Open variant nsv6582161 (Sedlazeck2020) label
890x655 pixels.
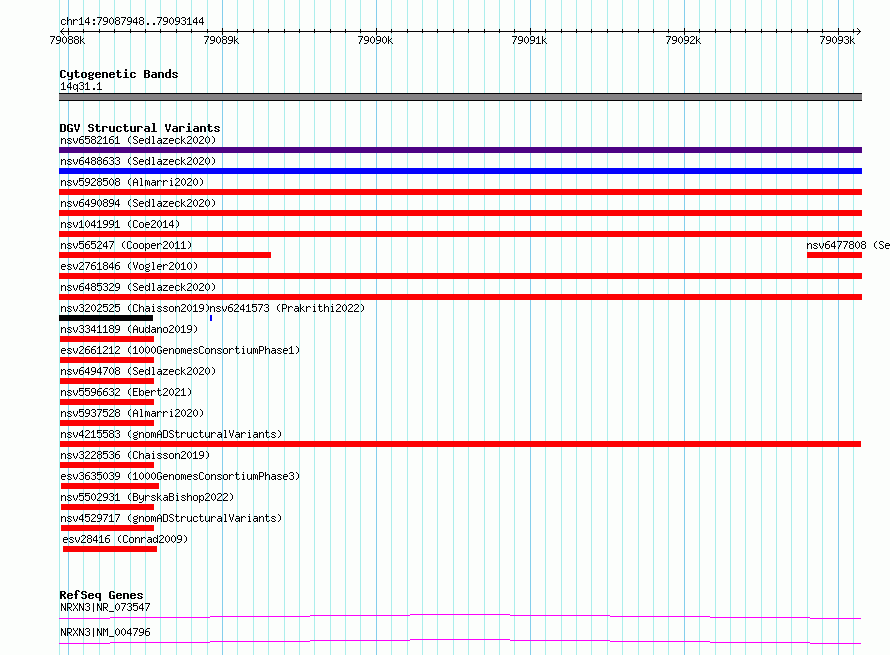coord(138,140)
